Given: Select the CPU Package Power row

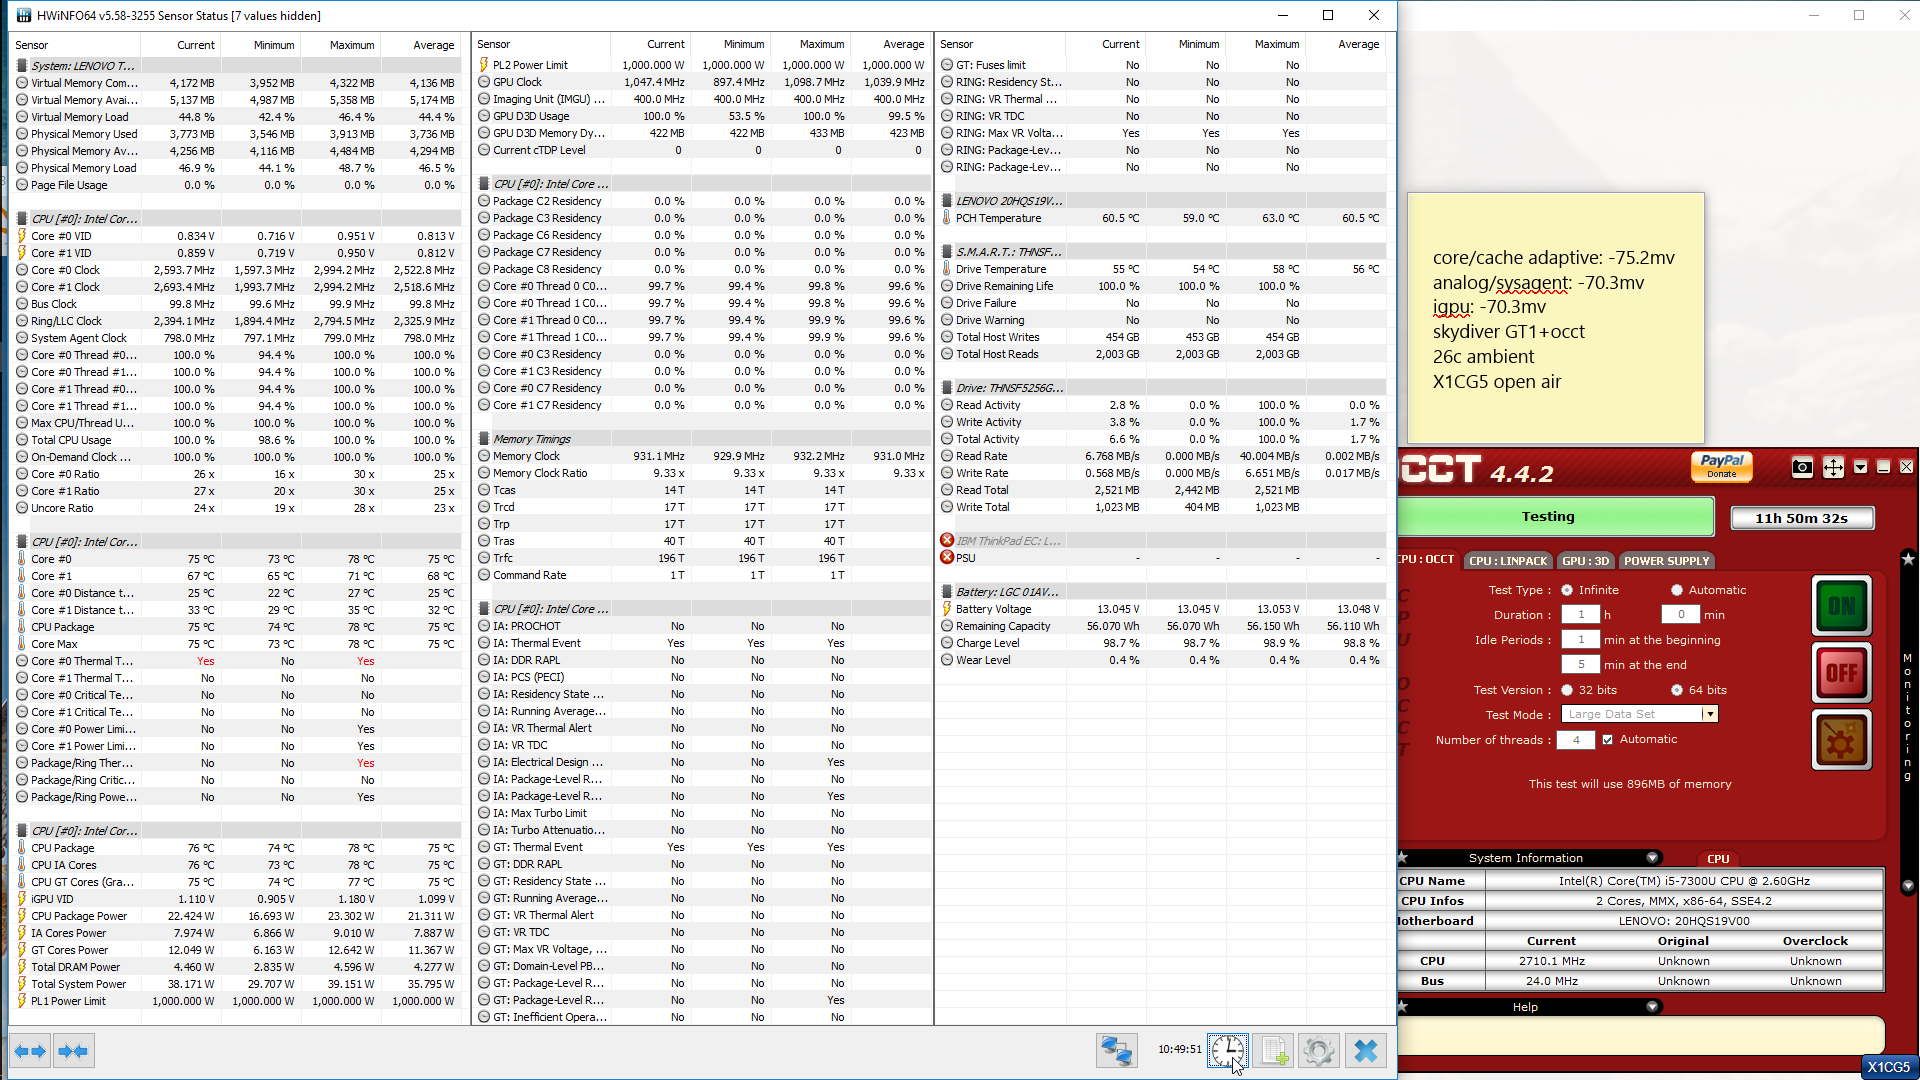Looking at the screenshot, I should (236, 916).
